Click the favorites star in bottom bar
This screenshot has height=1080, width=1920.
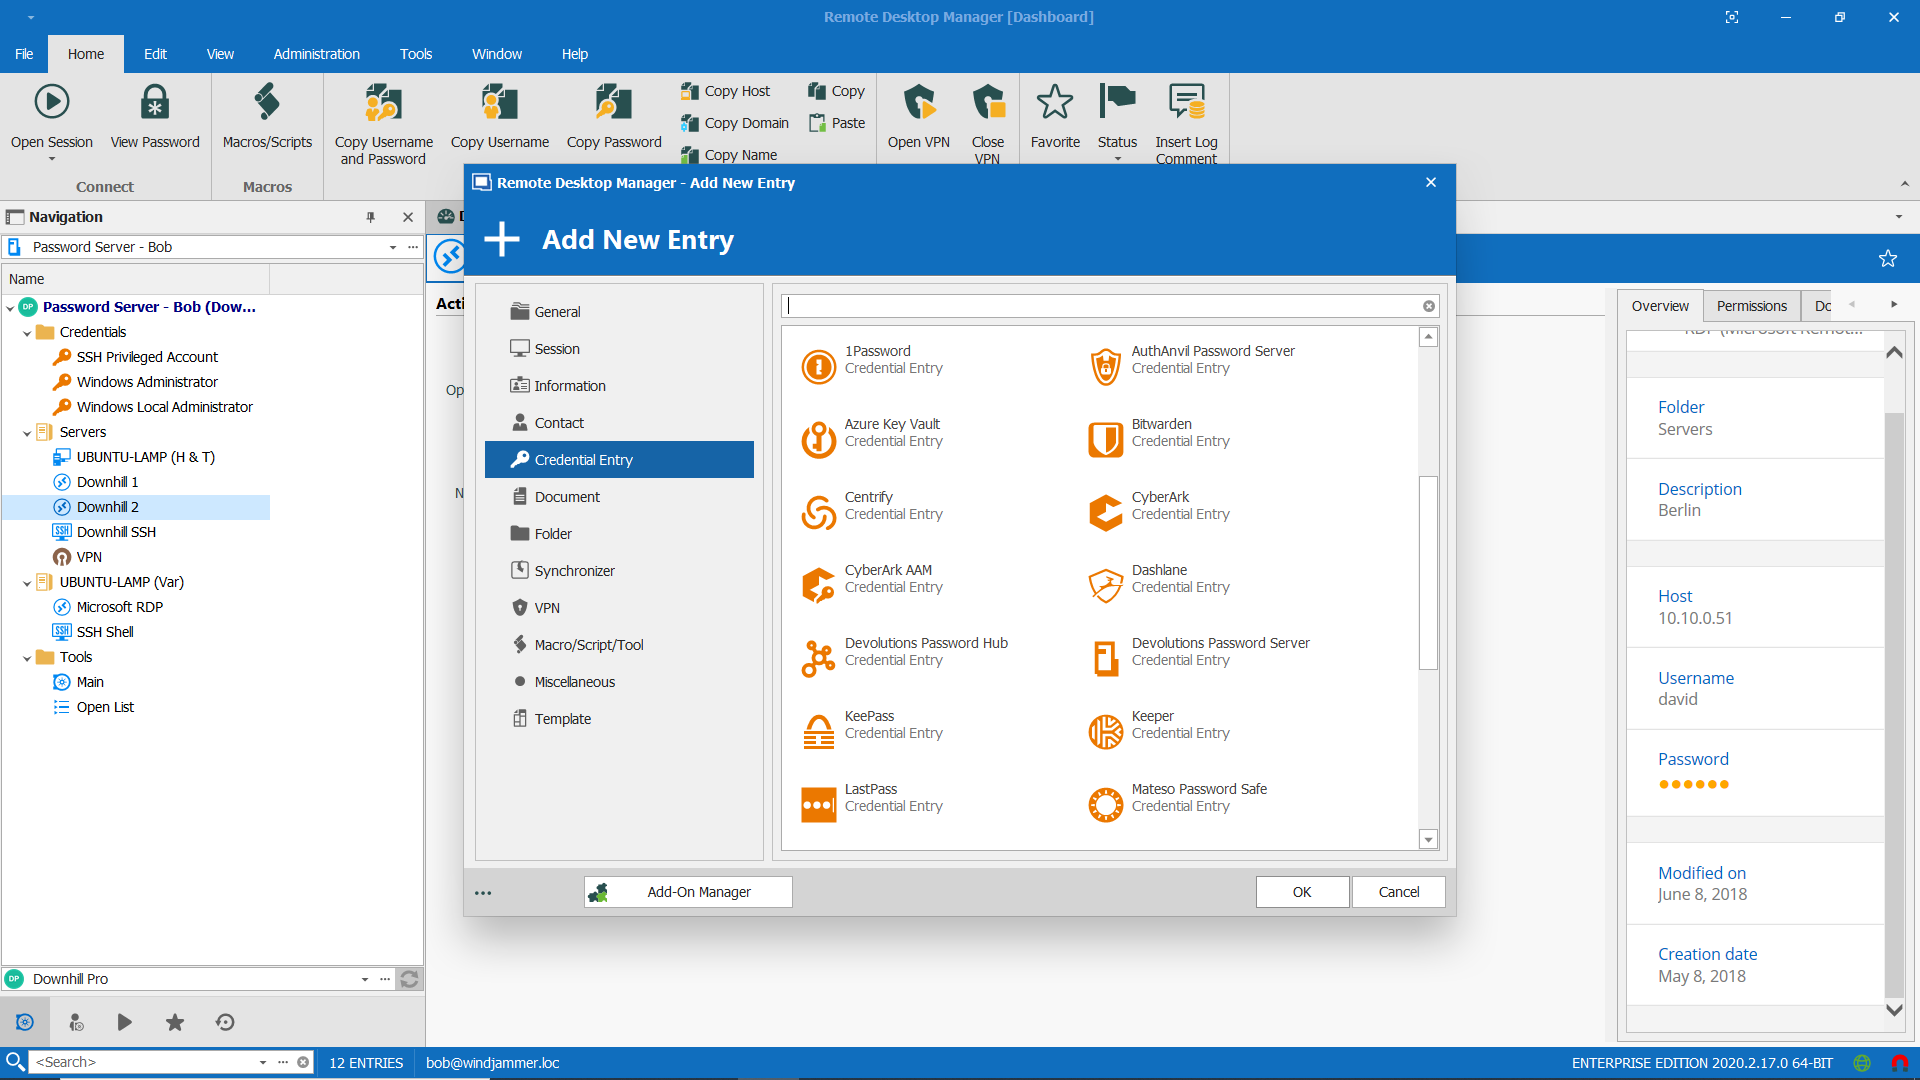point(175,1022)
